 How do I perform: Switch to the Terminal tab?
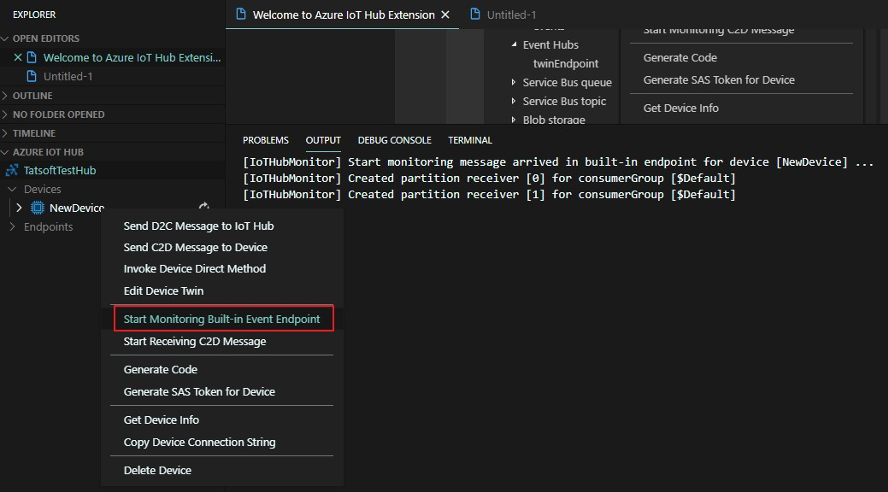tap(470, 140)
